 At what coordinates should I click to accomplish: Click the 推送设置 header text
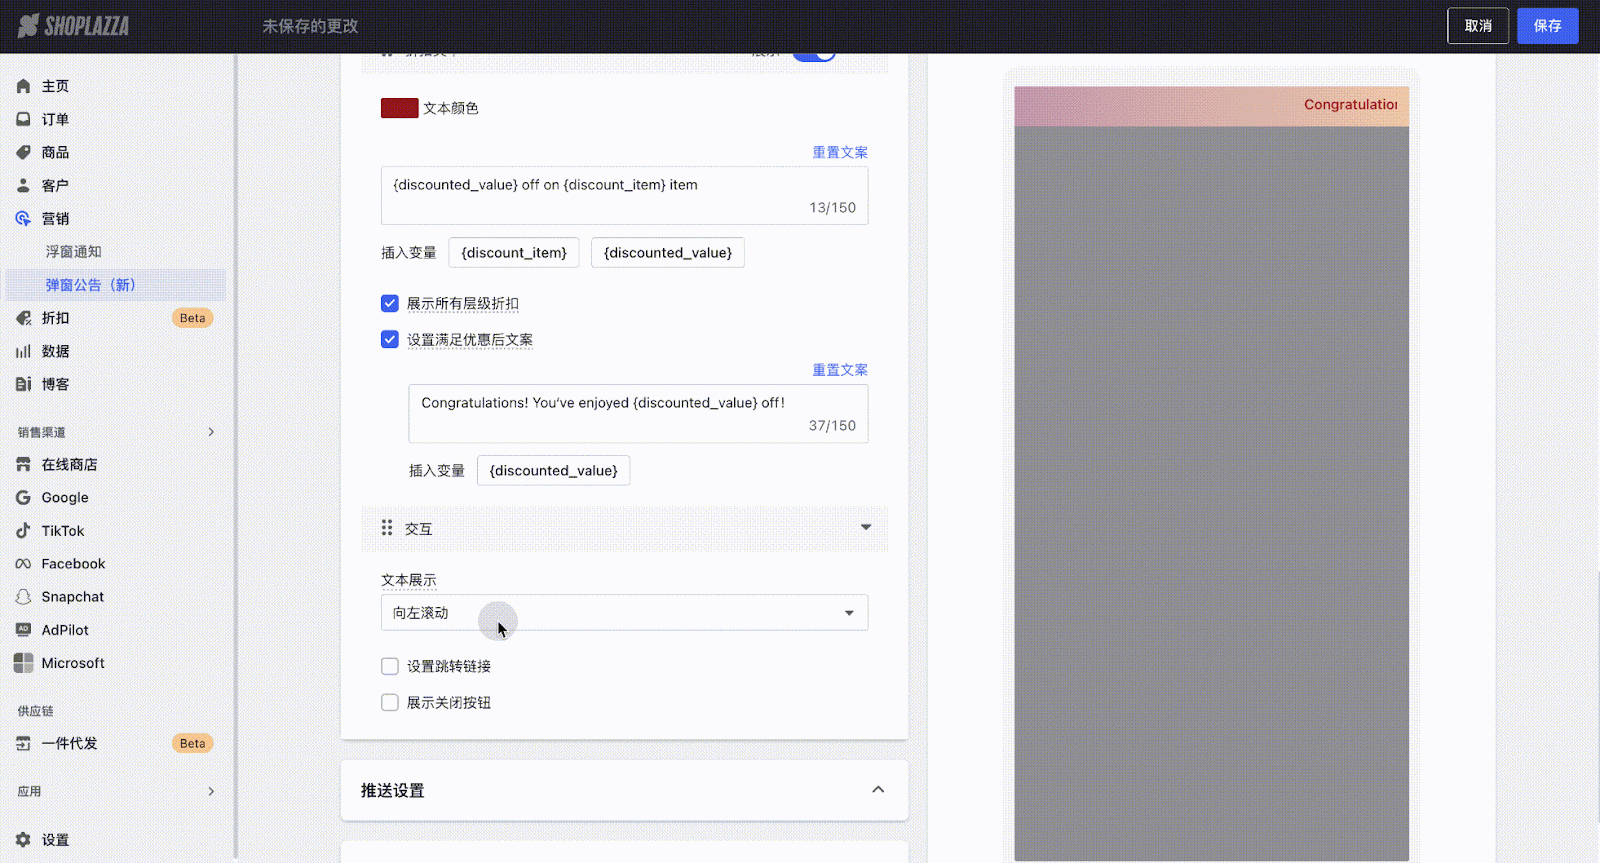pyautogui.click(x=393, y=790)
